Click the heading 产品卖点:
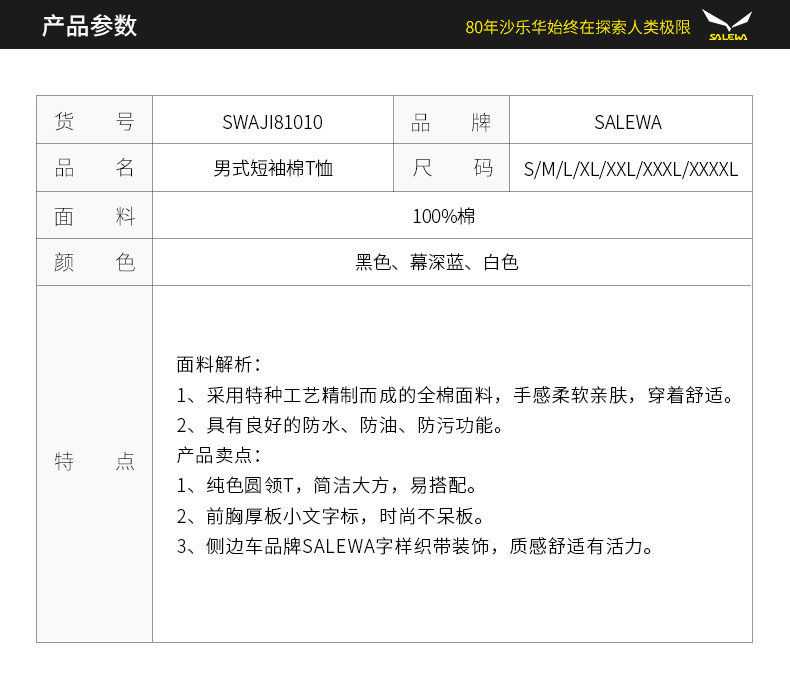The width and height of the screenshot is (790, 693). [219, 455]
